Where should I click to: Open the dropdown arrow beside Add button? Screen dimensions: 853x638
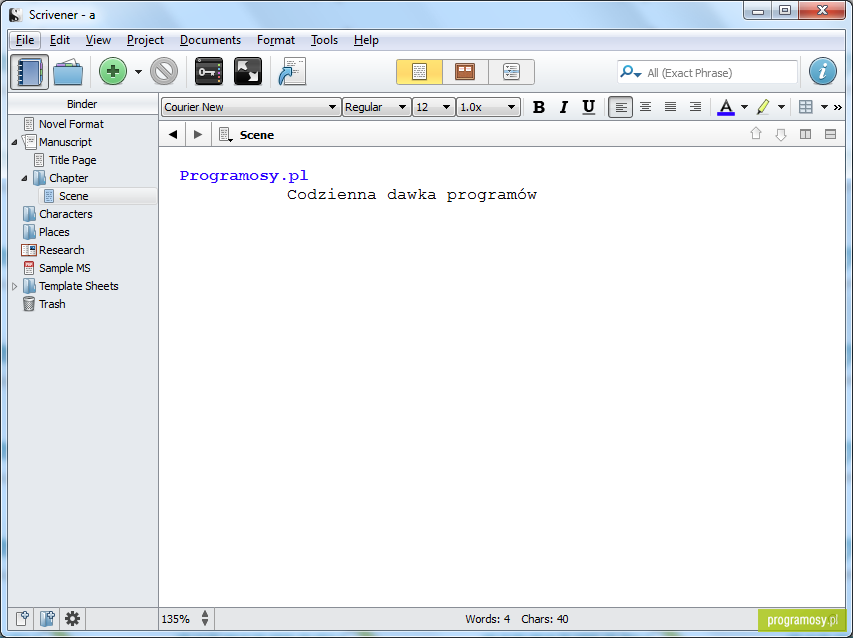[138, 72]
